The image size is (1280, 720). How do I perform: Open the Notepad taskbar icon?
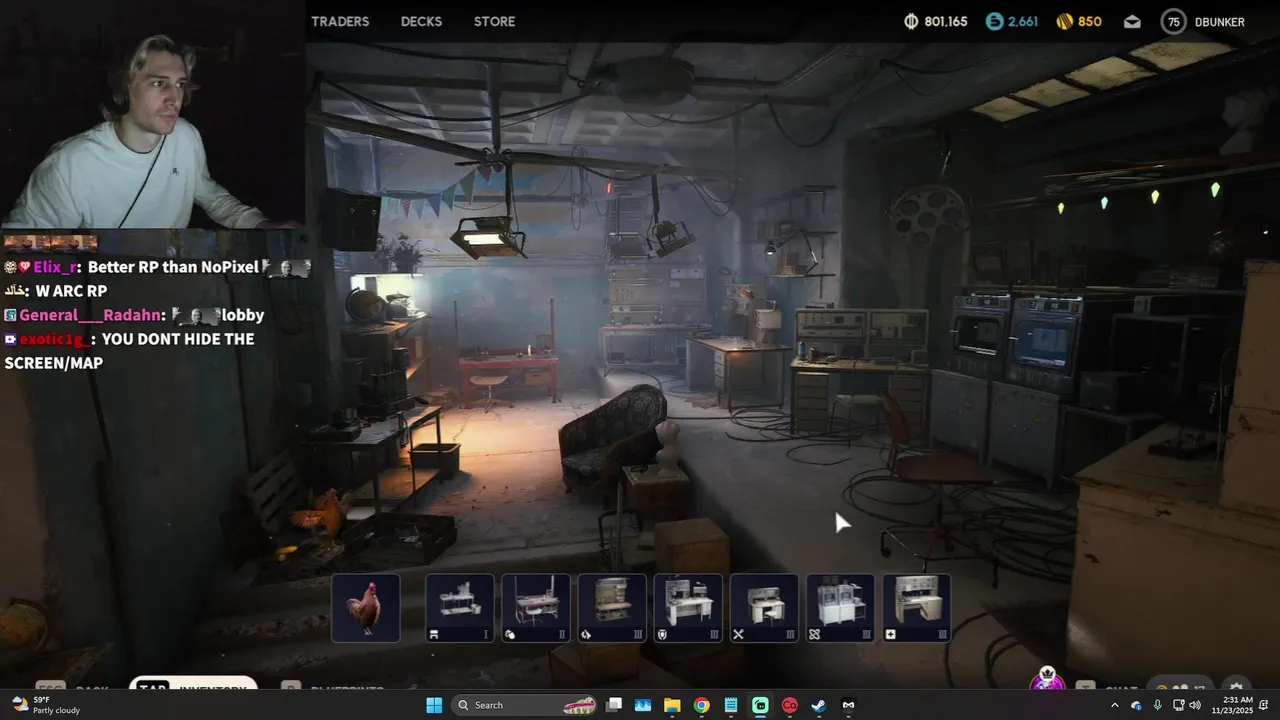click(731, 705)
